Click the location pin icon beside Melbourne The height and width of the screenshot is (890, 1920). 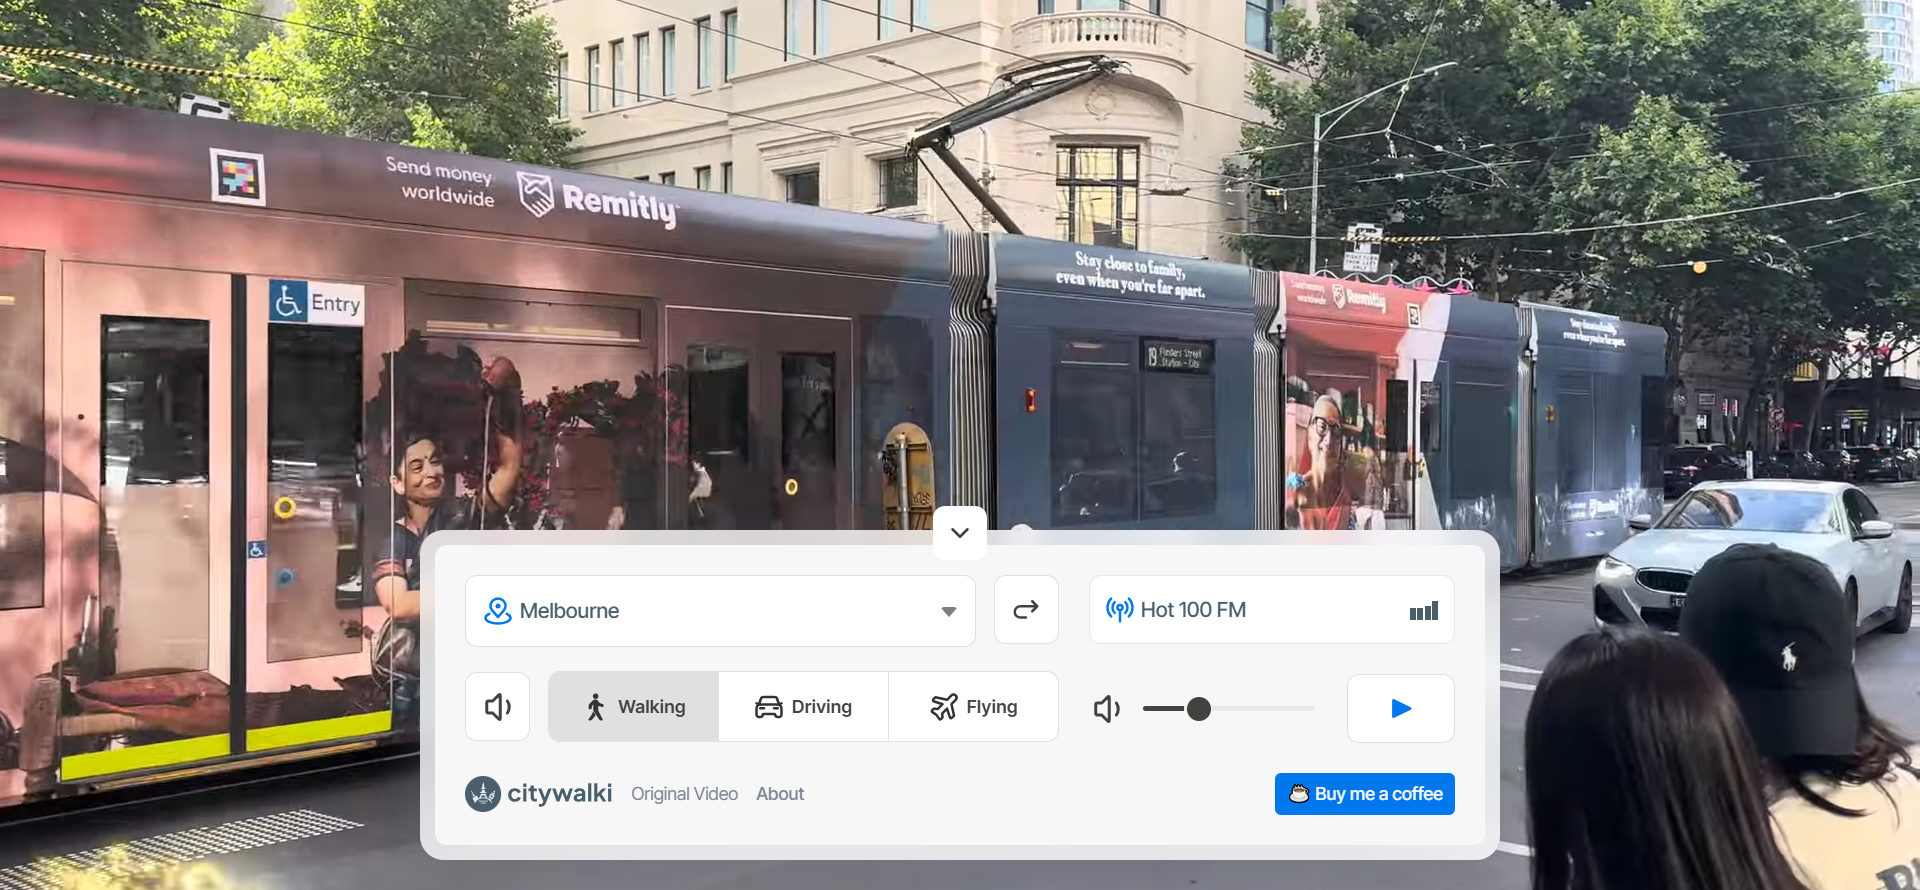[x=497, y=610]
